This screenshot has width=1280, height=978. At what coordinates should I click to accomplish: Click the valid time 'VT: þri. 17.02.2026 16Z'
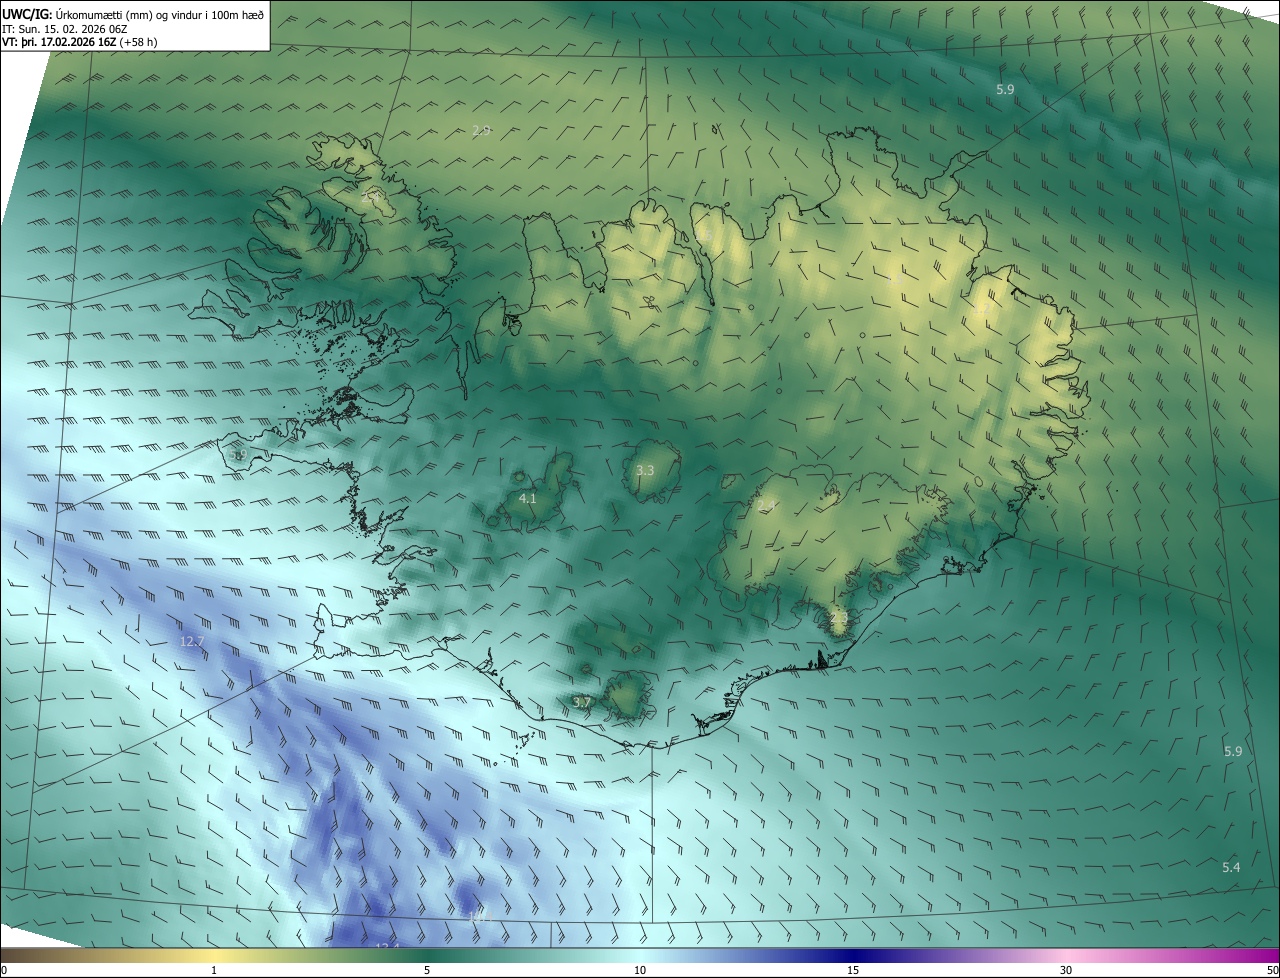(x=58, y=42)
